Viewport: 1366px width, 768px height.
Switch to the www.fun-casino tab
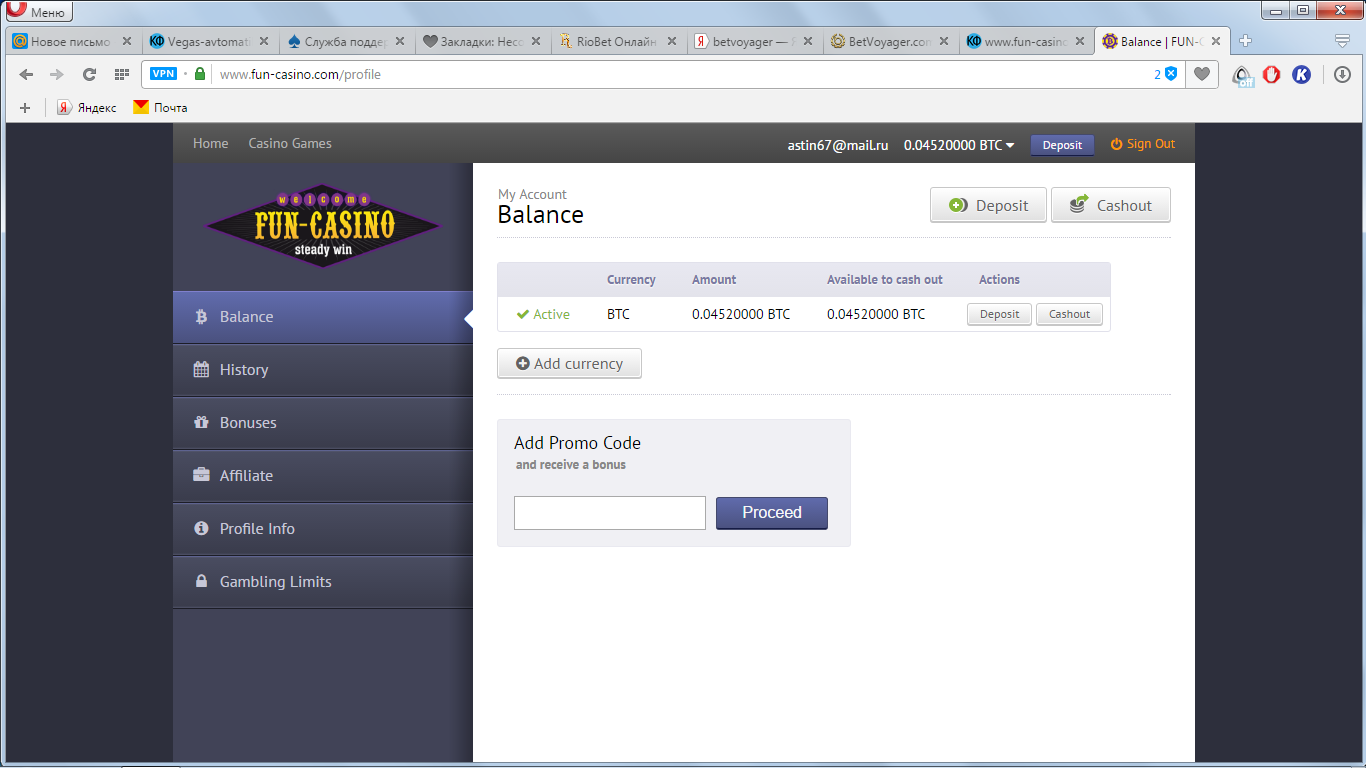pos(1026,42)
